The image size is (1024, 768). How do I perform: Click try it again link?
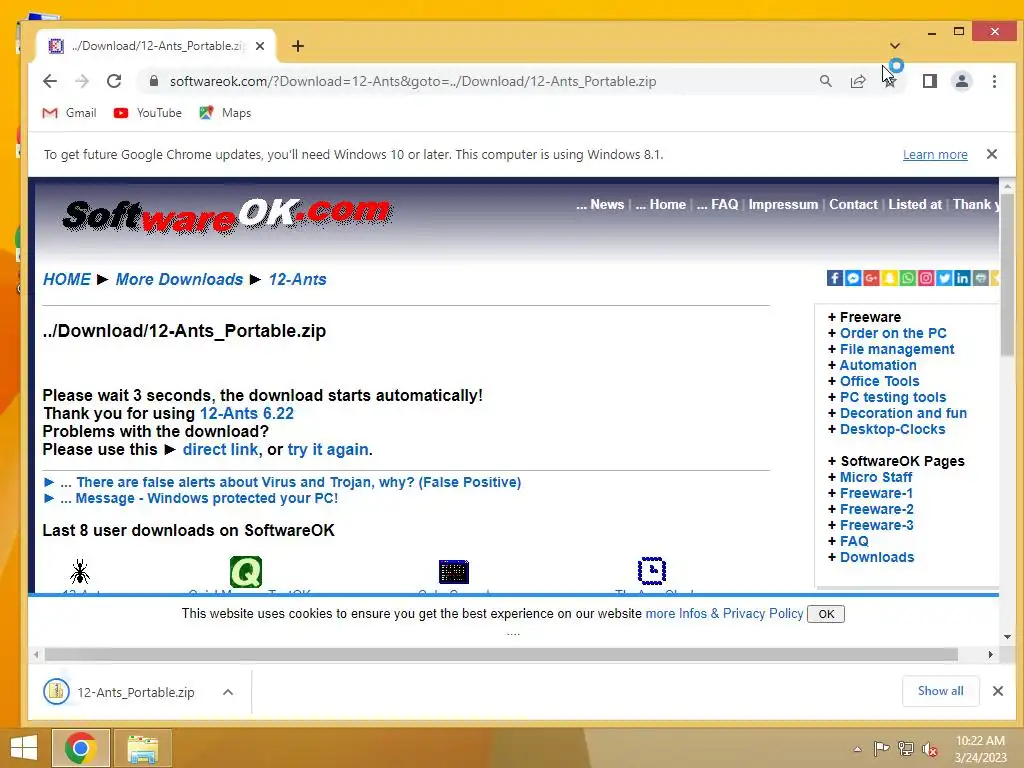328,449
